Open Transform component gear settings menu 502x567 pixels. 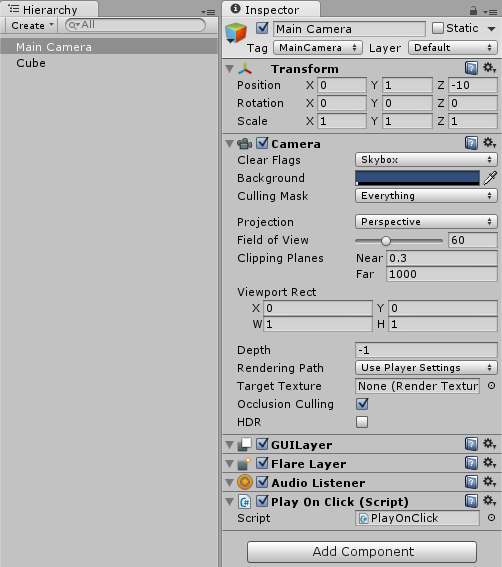click(x=489, y=68)
